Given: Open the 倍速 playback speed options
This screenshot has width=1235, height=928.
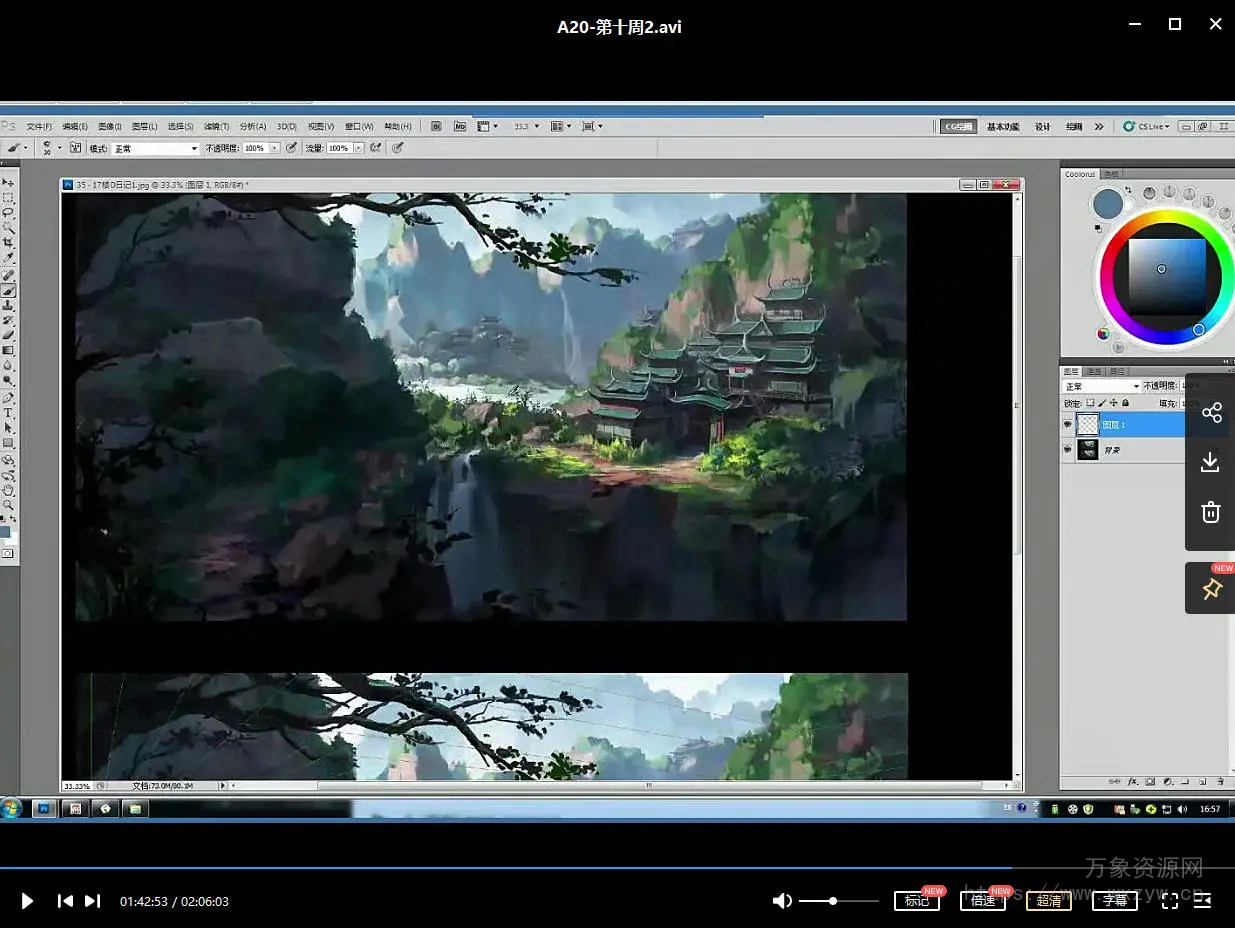Looking at the screenshot, I should click(x=982, y=901).
